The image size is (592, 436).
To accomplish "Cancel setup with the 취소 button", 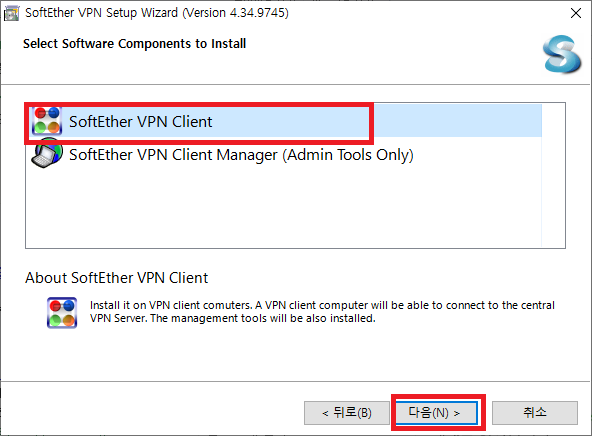I will (535, 413).
